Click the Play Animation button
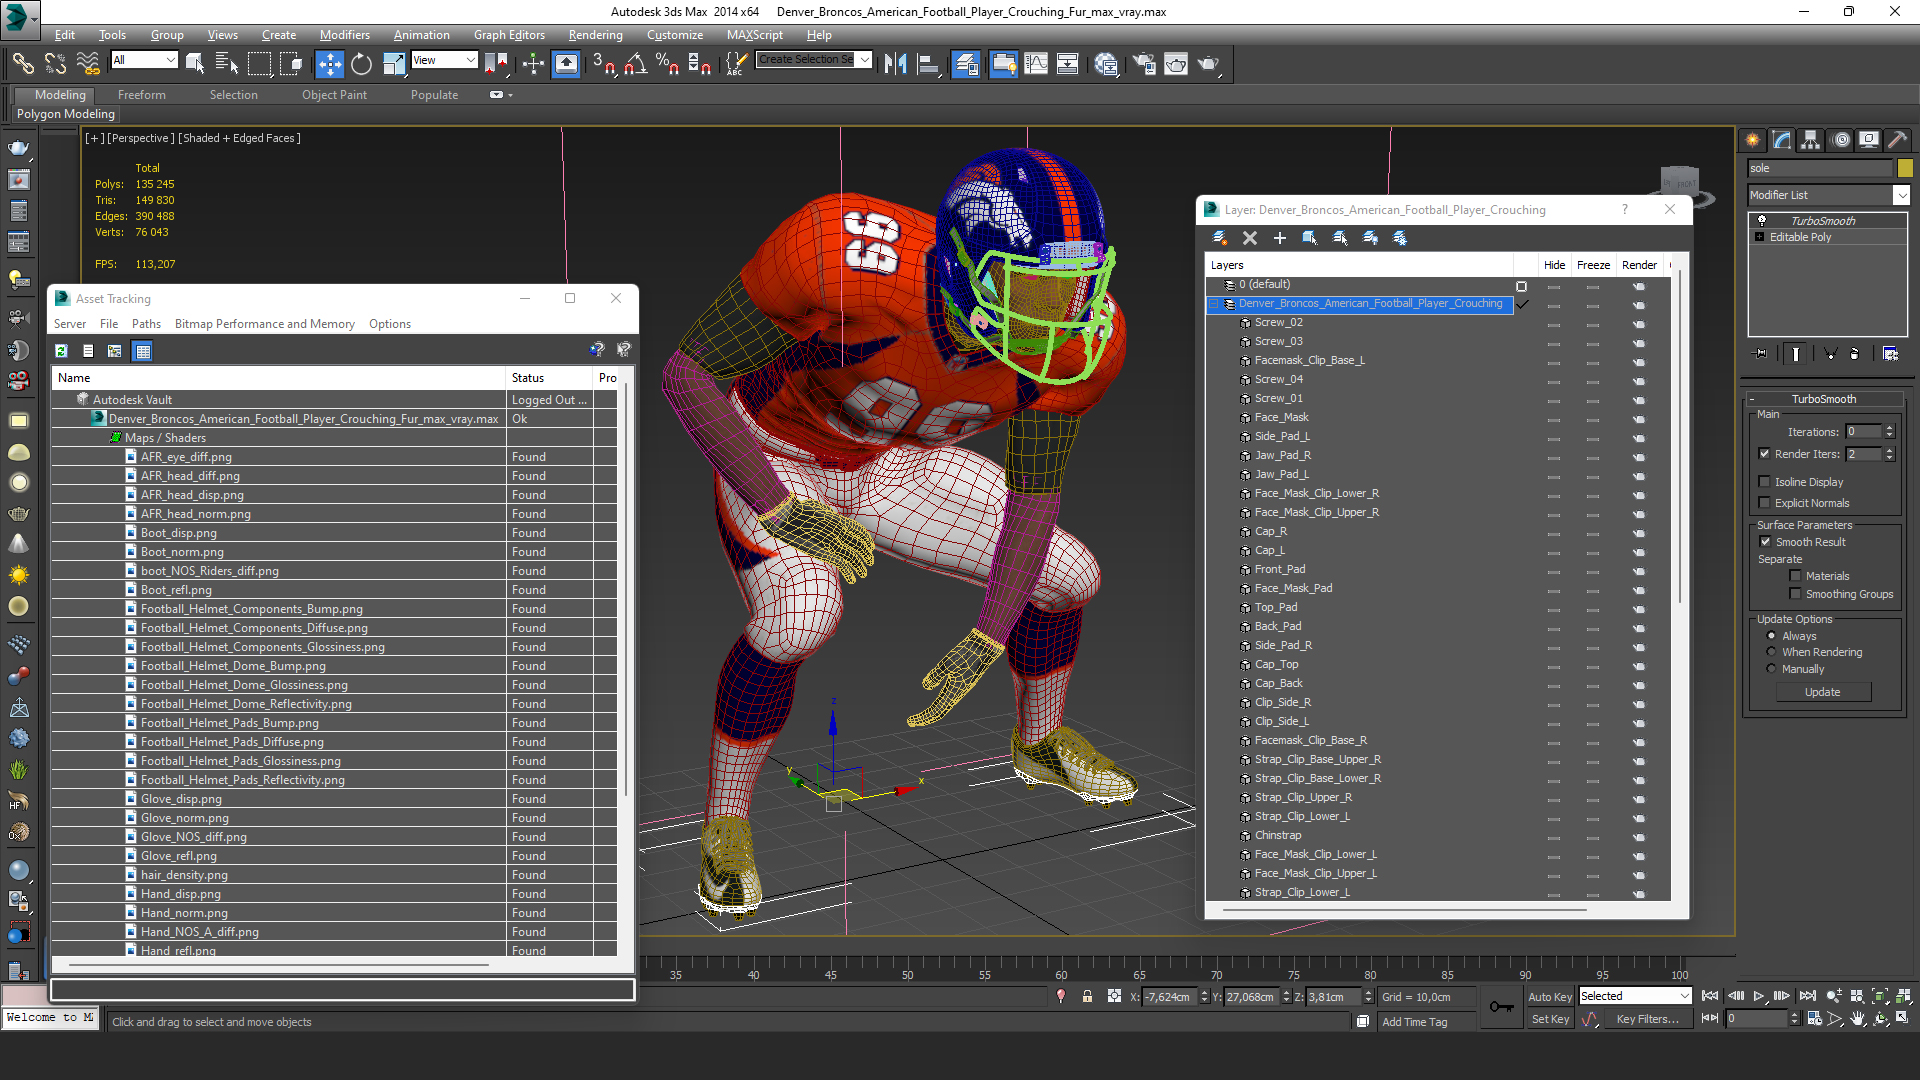The image size is (1920, 1080). click(1758, 996)
